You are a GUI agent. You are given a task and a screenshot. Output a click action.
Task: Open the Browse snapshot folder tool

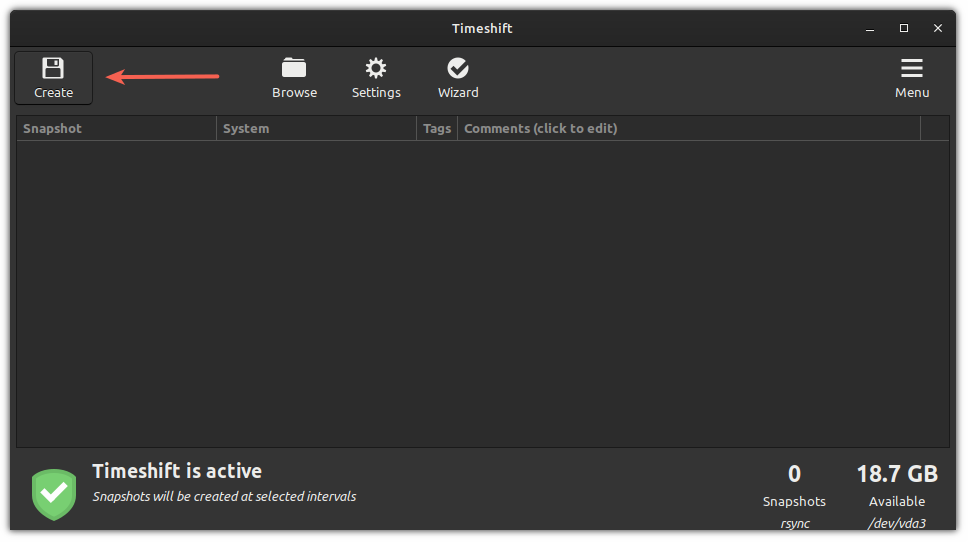pyautogui.click(x=294, y=78)
